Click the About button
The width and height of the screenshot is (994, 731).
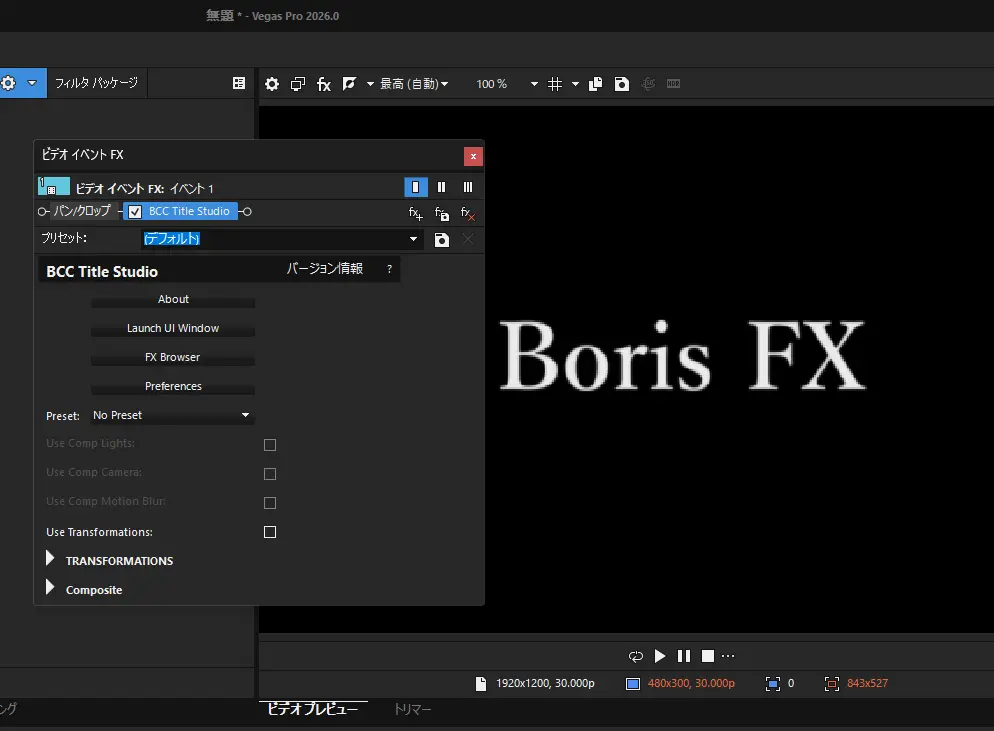(x=173, y=299)
